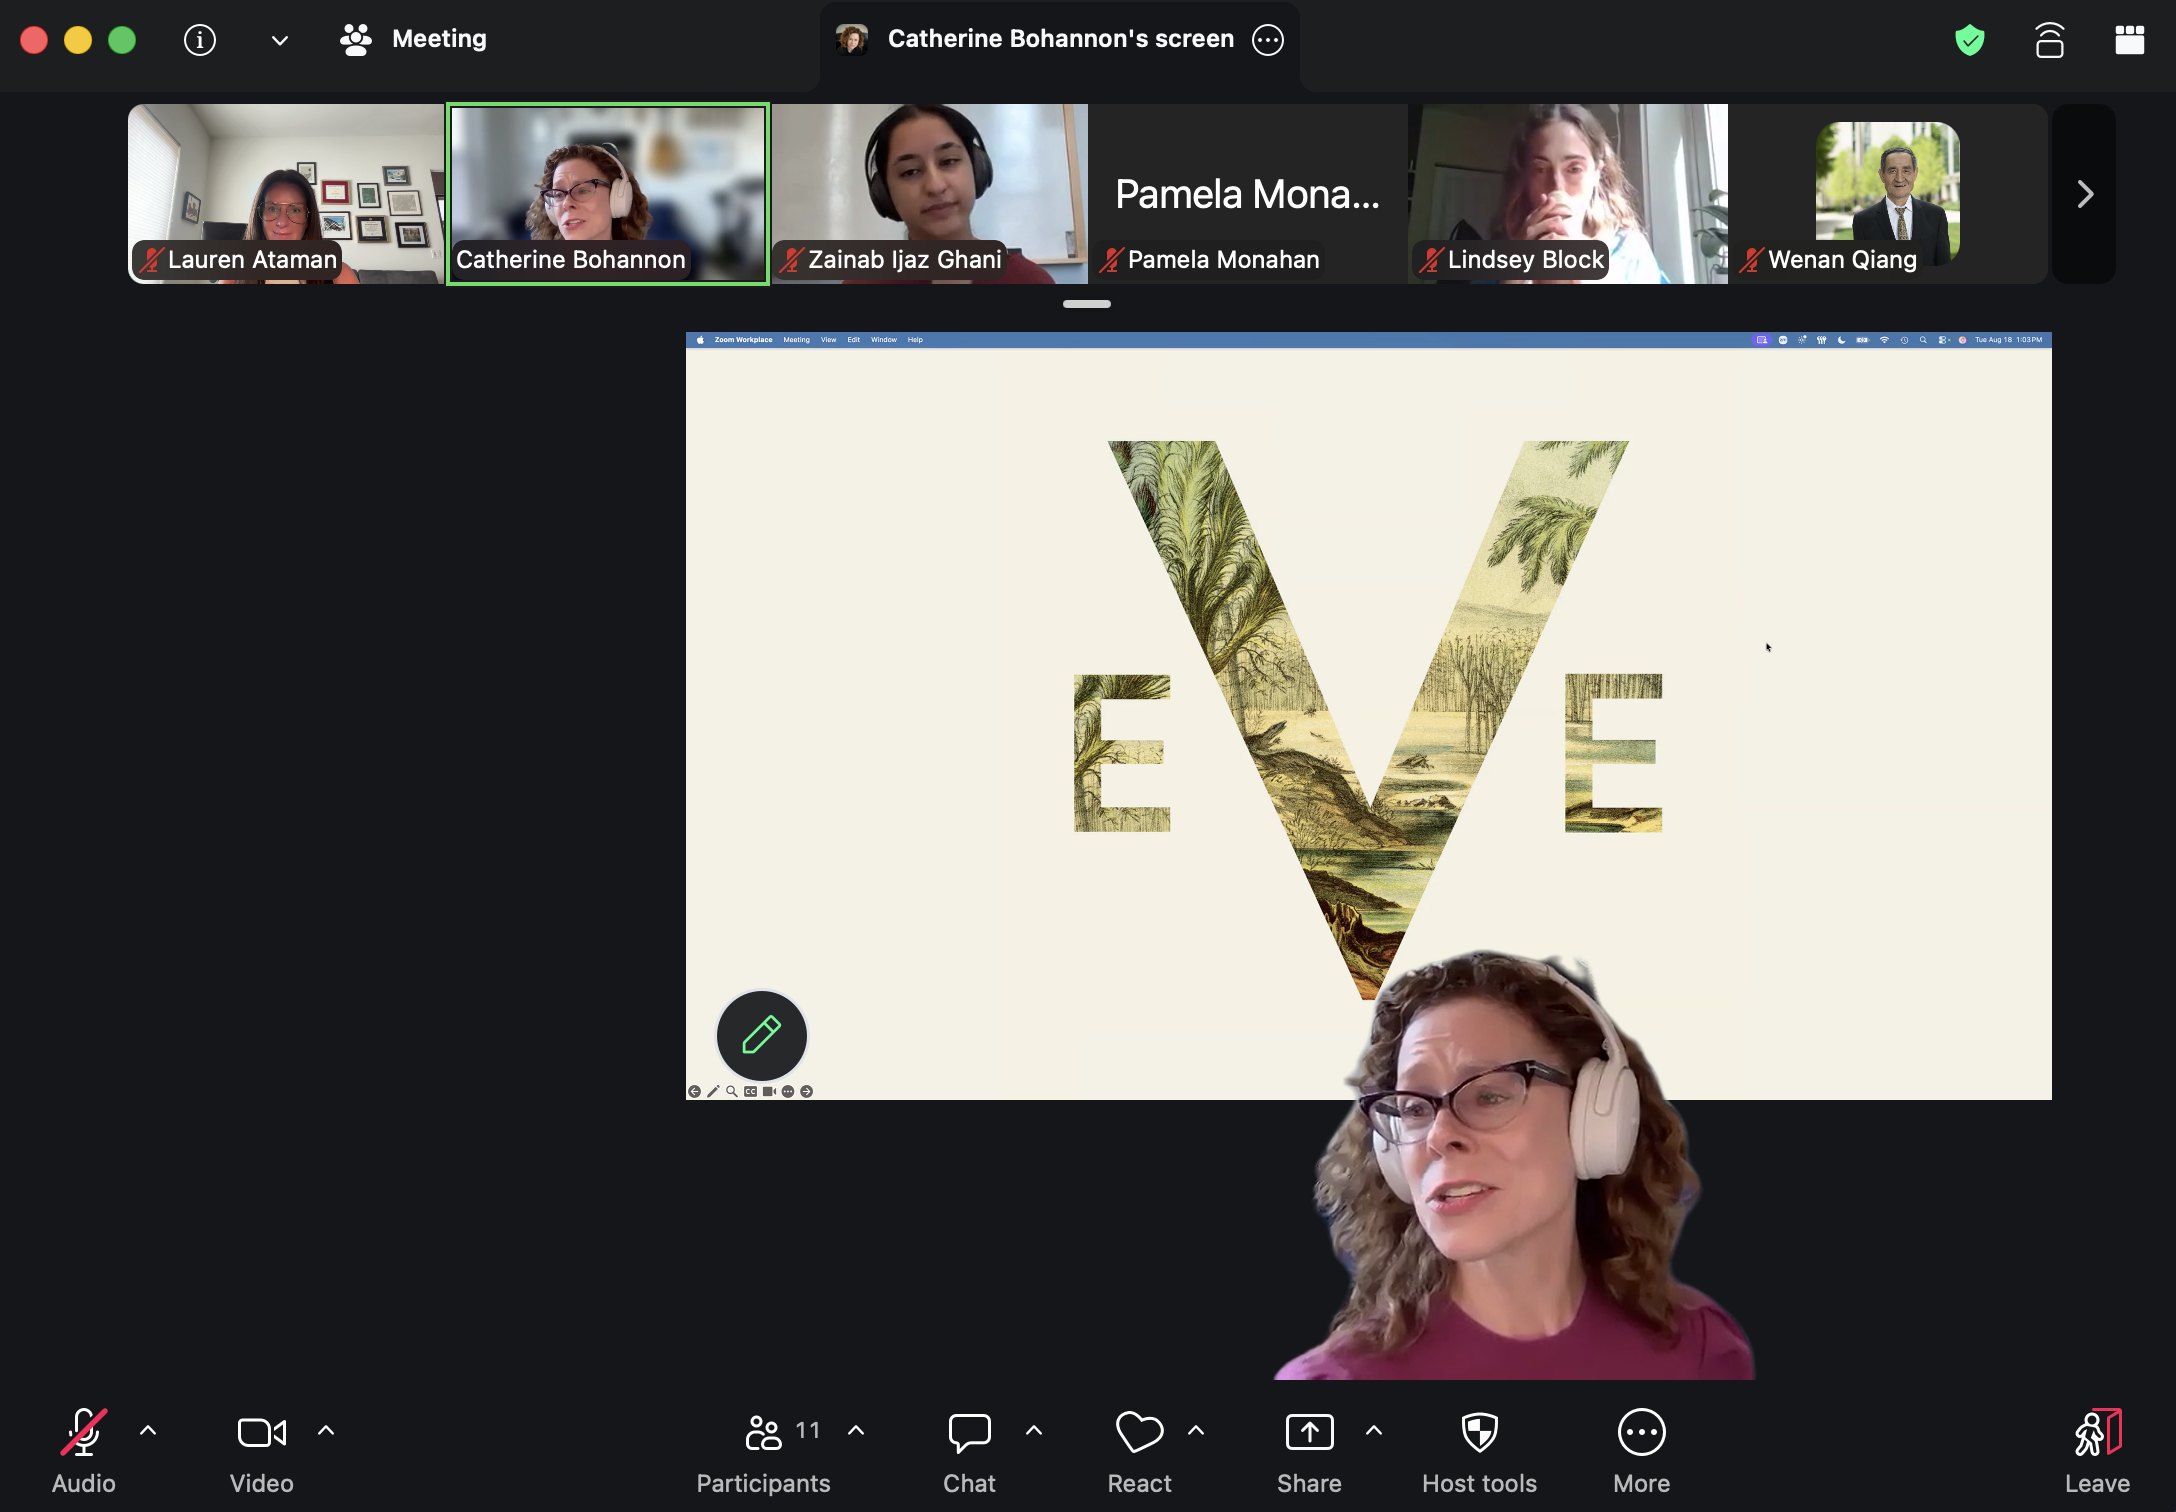Open the Chat panel

[x=969, y=1451]
